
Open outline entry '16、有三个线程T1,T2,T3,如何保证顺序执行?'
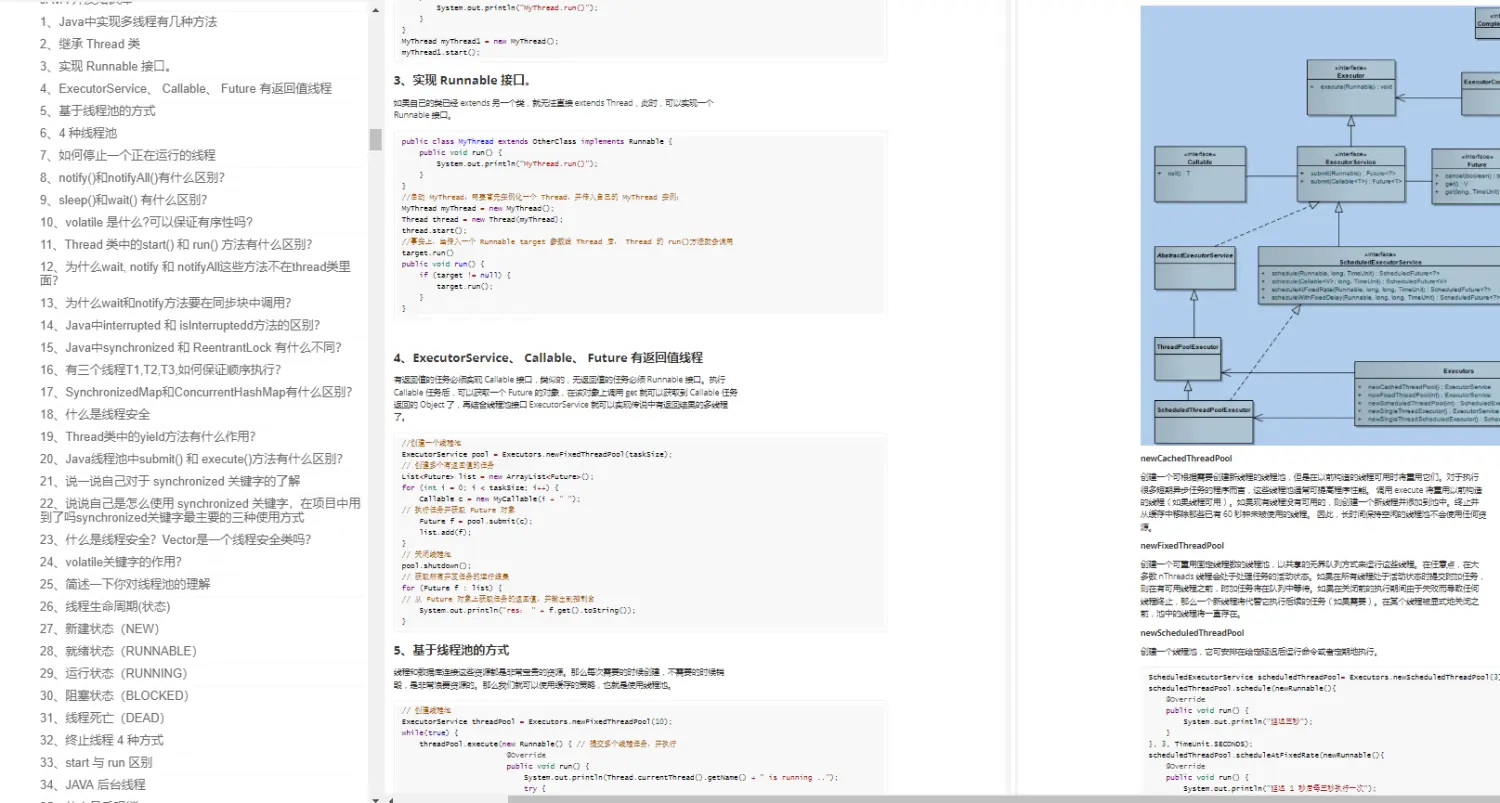(x=162, y=370)
